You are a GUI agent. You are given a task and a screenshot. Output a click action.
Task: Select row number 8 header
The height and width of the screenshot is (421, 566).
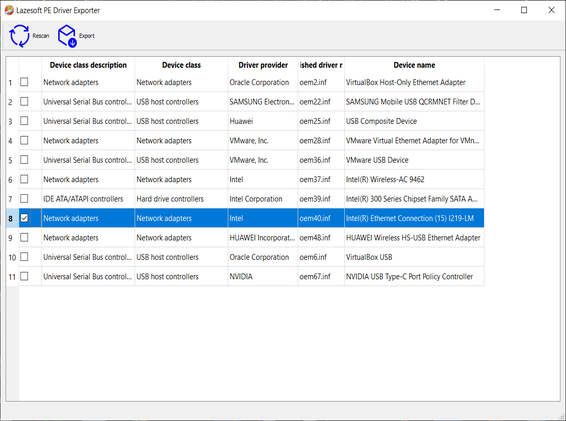pyautogui.click(x=12, y=218)
